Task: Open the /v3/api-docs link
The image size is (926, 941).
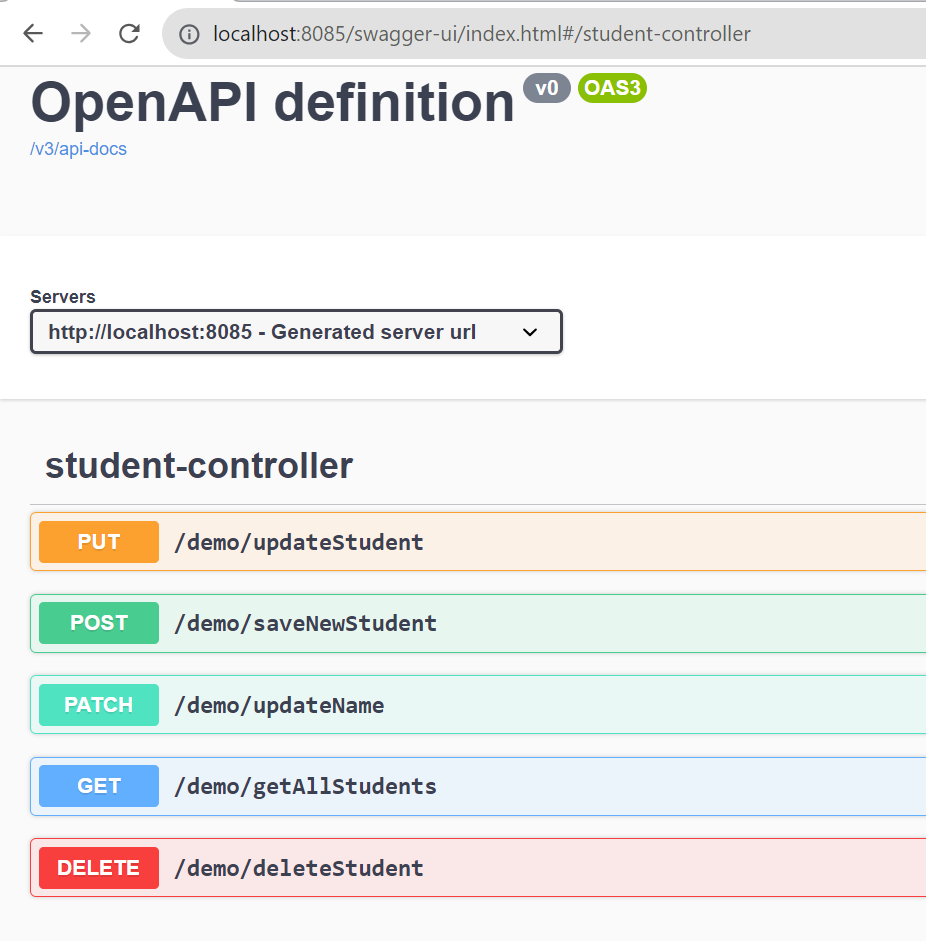Action: 78,149
